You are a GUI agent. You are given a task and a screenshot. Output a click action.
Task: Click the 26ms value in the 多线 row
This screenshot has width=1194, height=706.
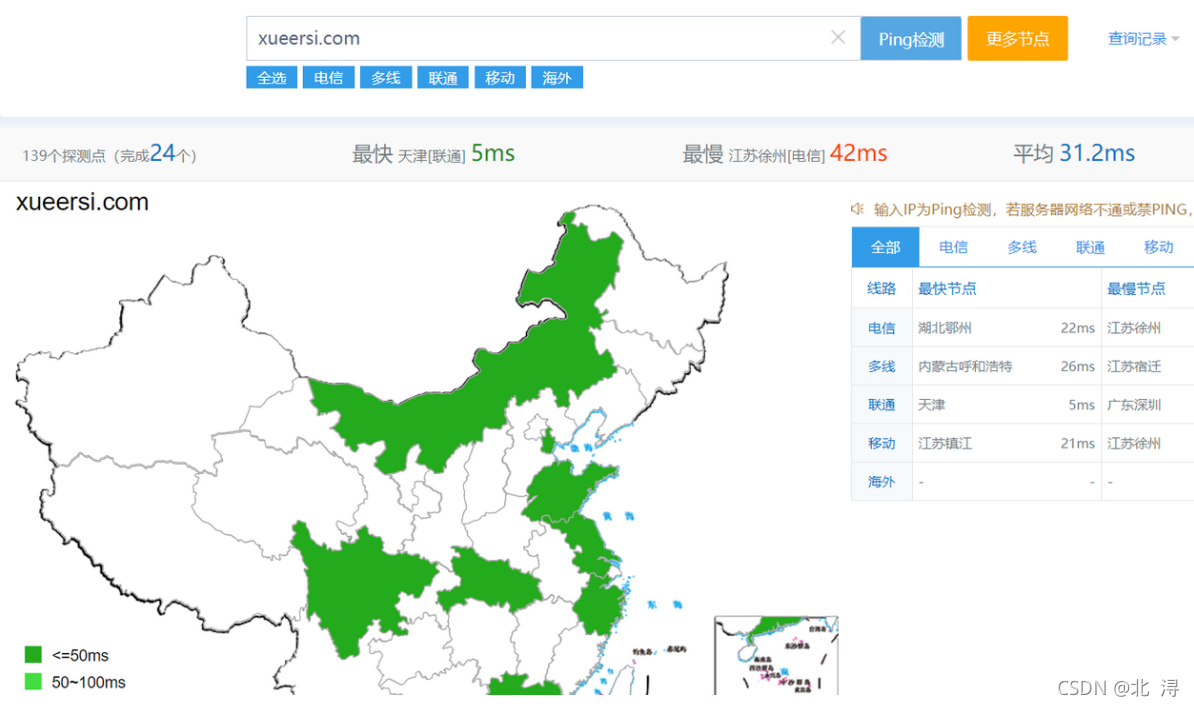tap(1077, 366)
